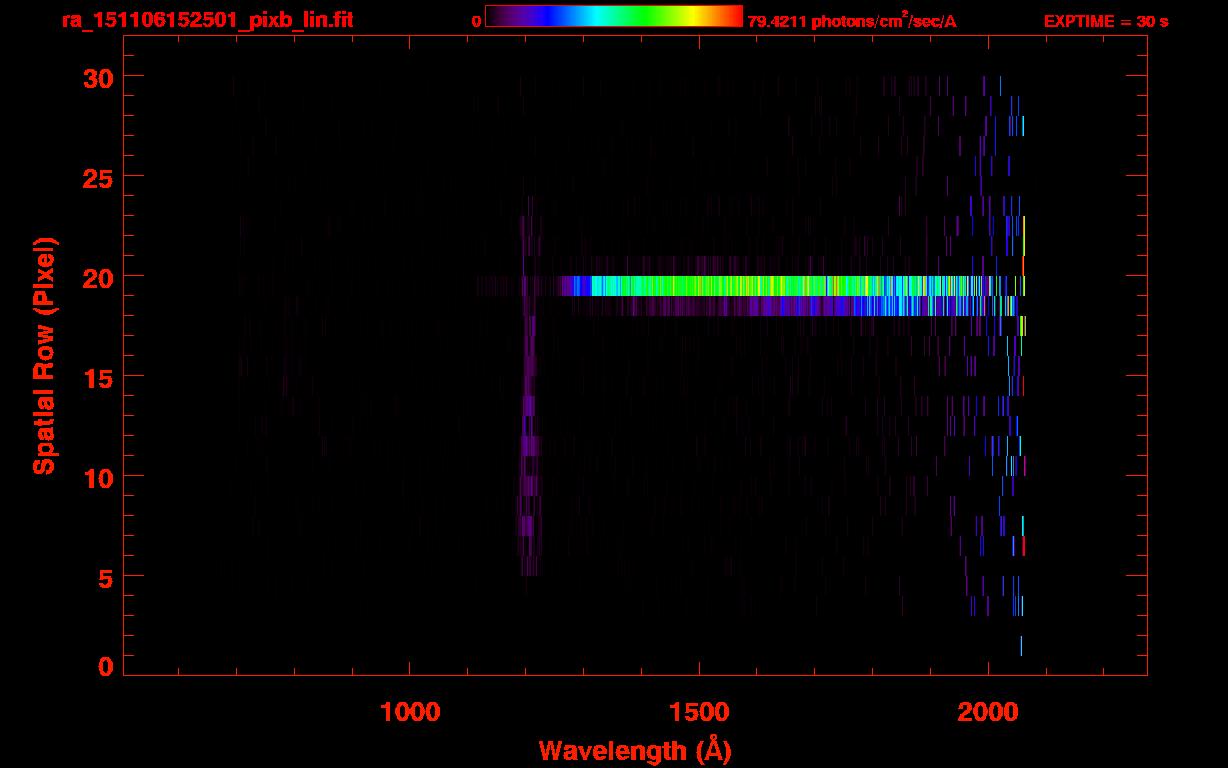1228x768 pixels.
Task: Click the 2000 wavelength tick label
Action: tap(988, 712)
